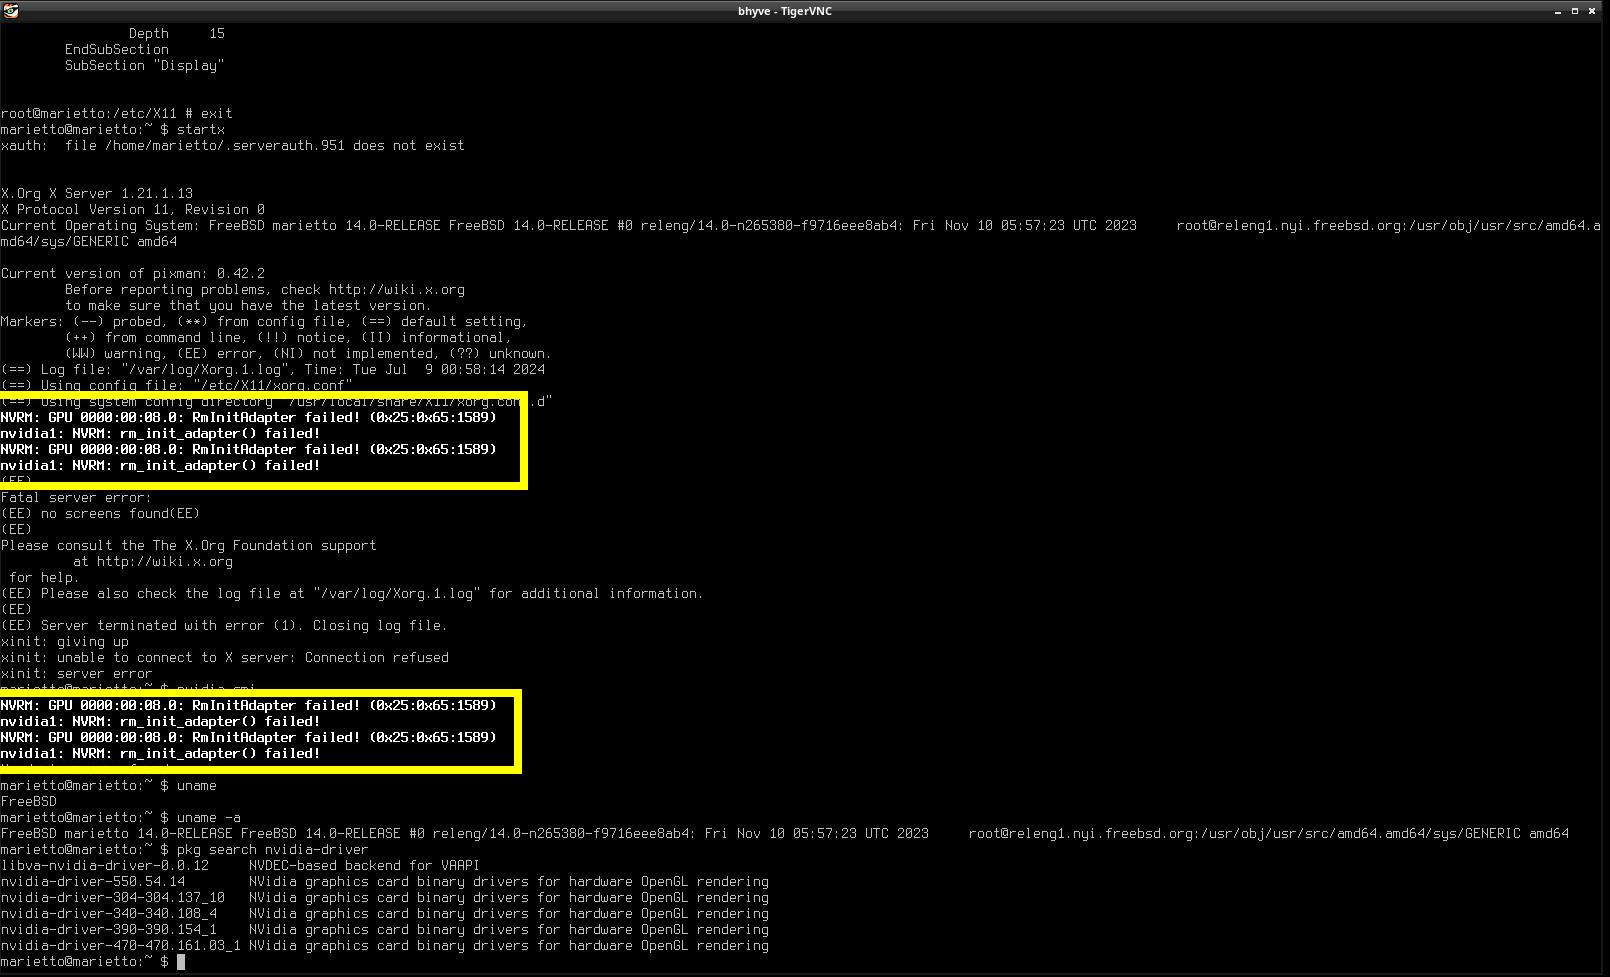Select '(EE) Server terminated with error (1)' line
The image size is (1610, 977).
(224, 626)
